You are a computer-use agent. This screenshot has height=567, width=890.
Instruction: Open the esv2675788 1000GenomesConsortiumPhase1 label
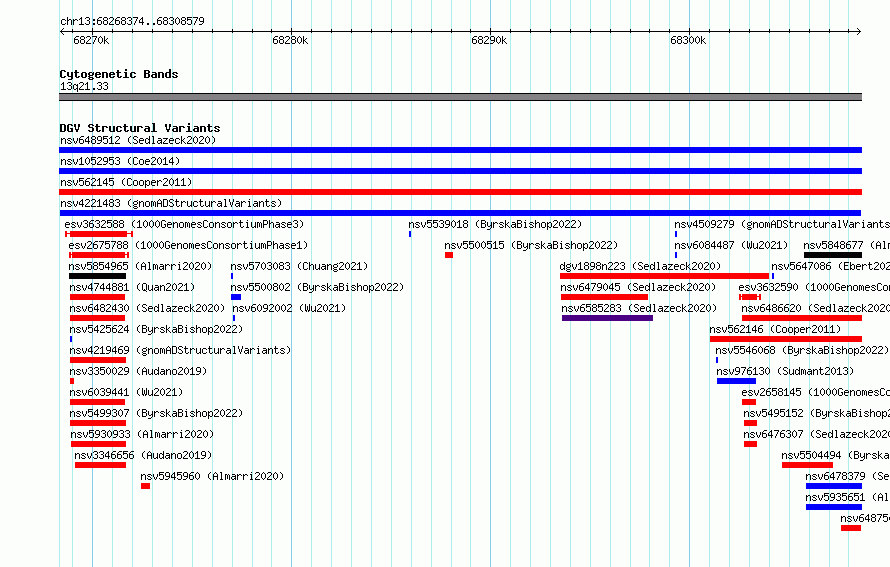[188, 245]
